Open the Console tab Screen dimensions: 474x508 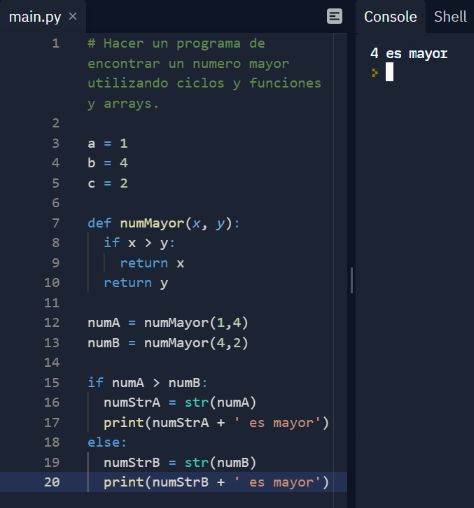coord(390,17)
